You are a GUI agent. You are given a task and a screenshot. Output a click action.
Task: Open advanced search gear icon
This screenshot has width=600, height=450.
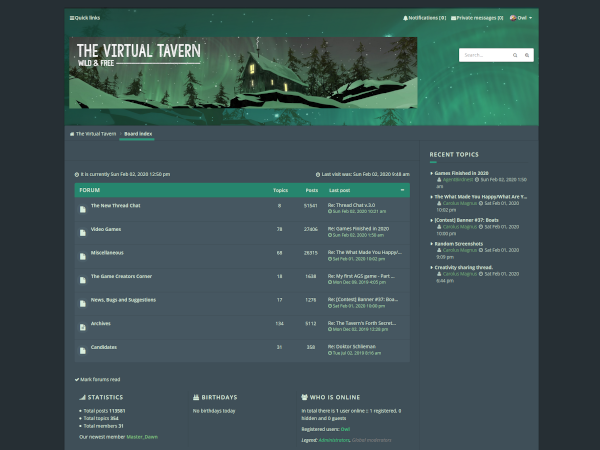(527, 55)
